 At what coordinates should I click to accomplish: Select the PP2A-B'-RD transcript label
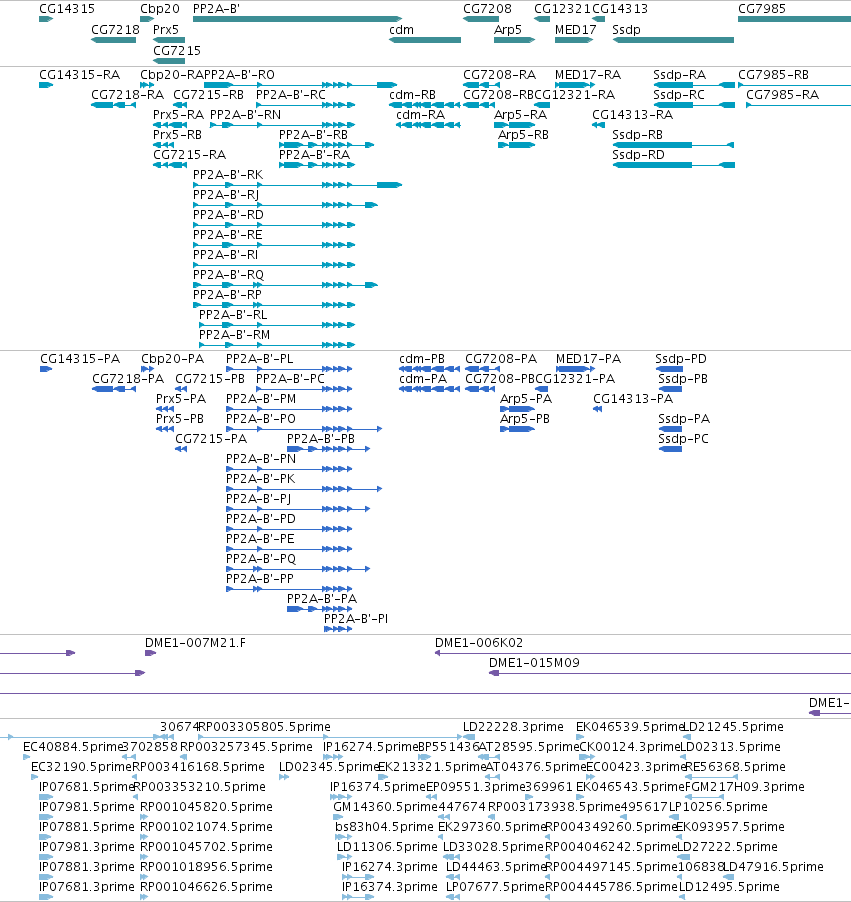[228, 215]
